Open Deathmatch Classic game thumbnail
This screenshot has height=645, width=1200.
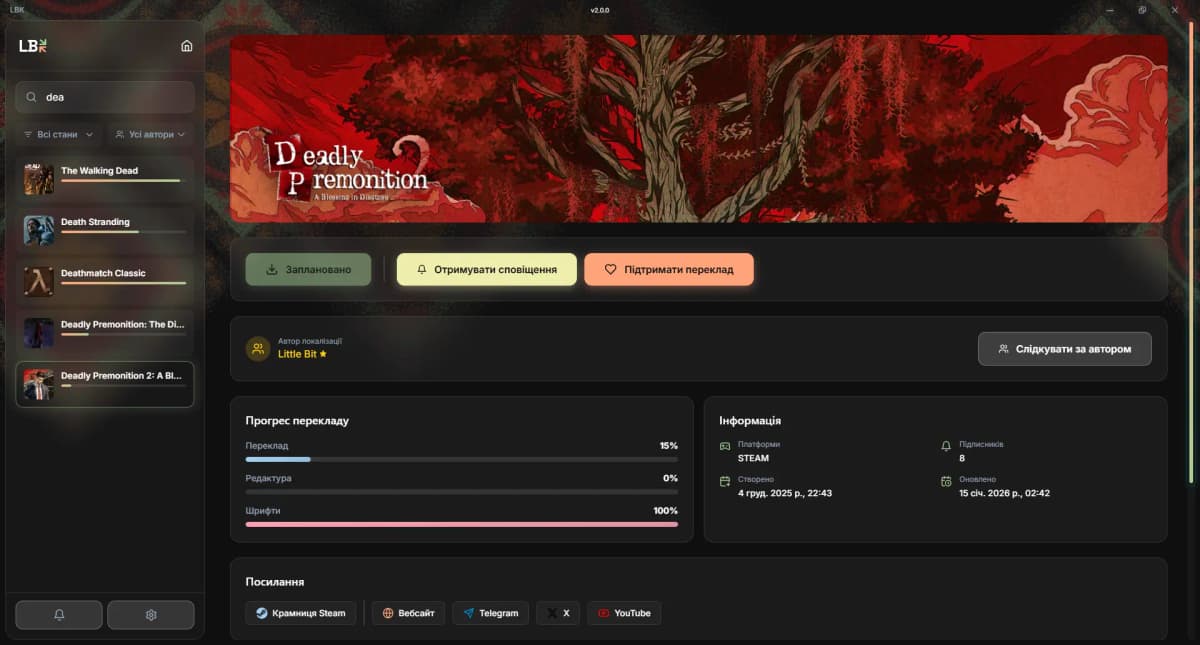coord(39,282)
